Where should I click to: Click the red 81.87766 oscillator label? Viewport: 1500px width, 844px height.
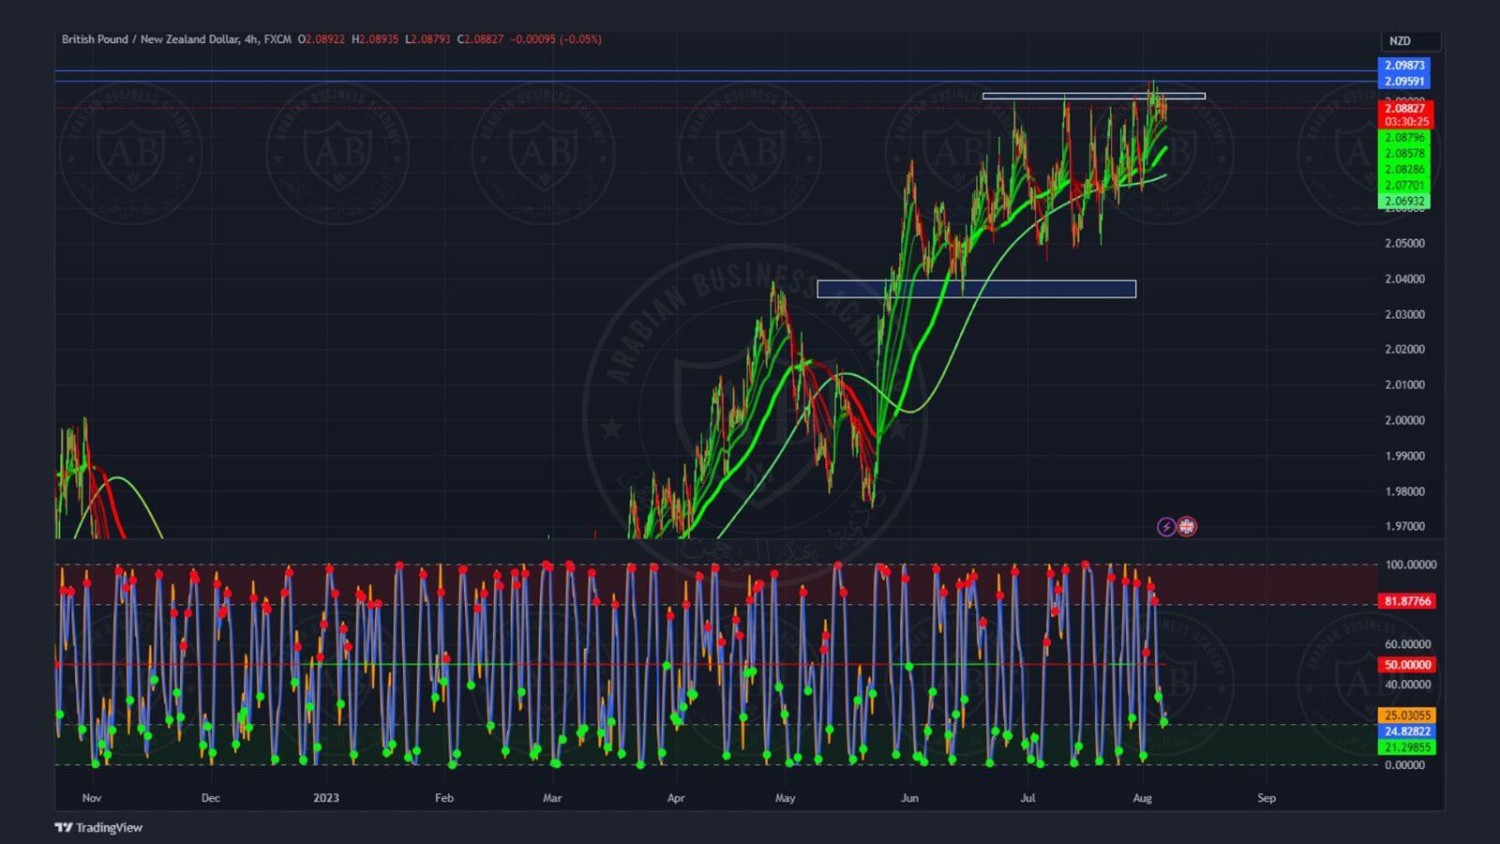1406,601
